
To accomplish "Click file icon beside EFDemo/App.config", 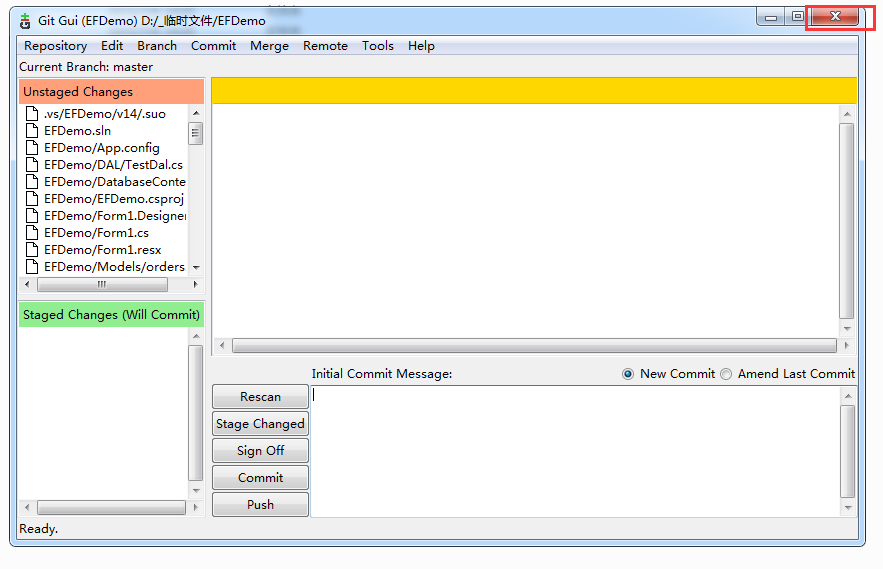I will 32,148.
